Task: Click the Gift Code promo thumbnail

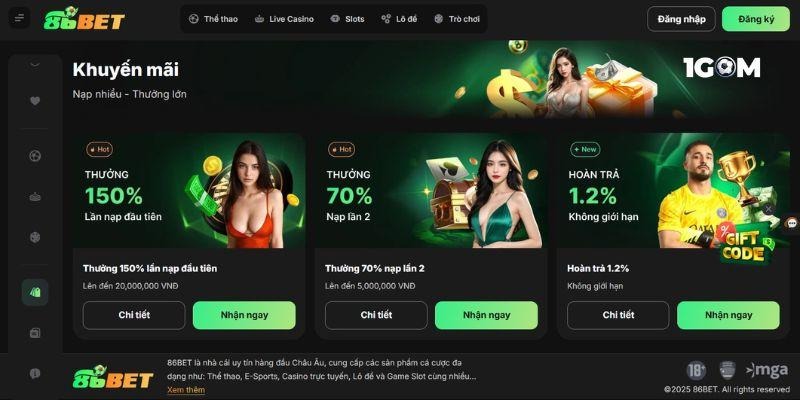Action: point(746,243)
